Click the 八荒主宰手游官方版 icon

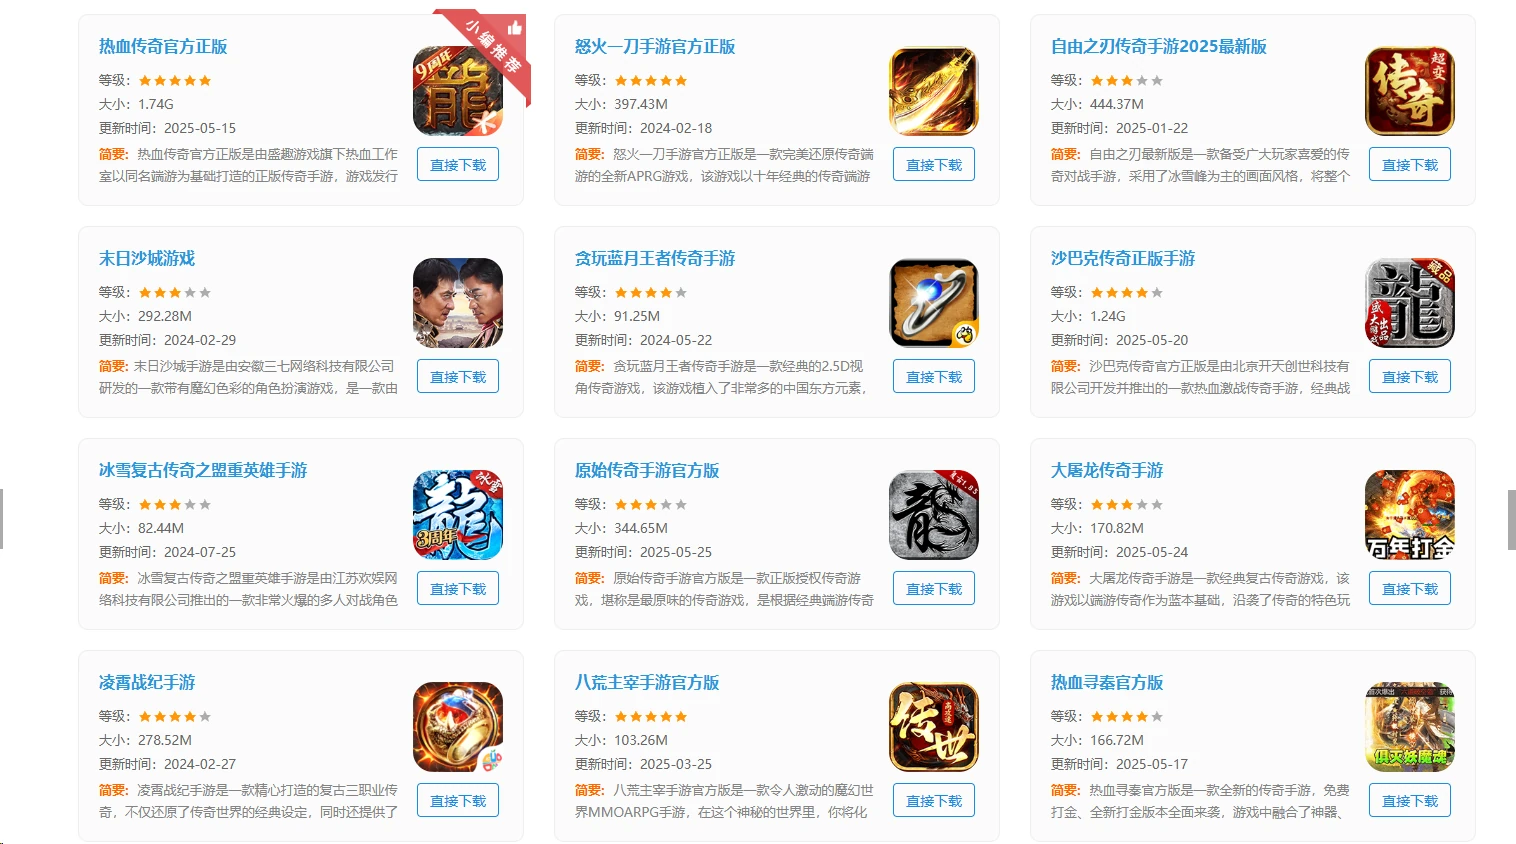(x=934, y=727)
